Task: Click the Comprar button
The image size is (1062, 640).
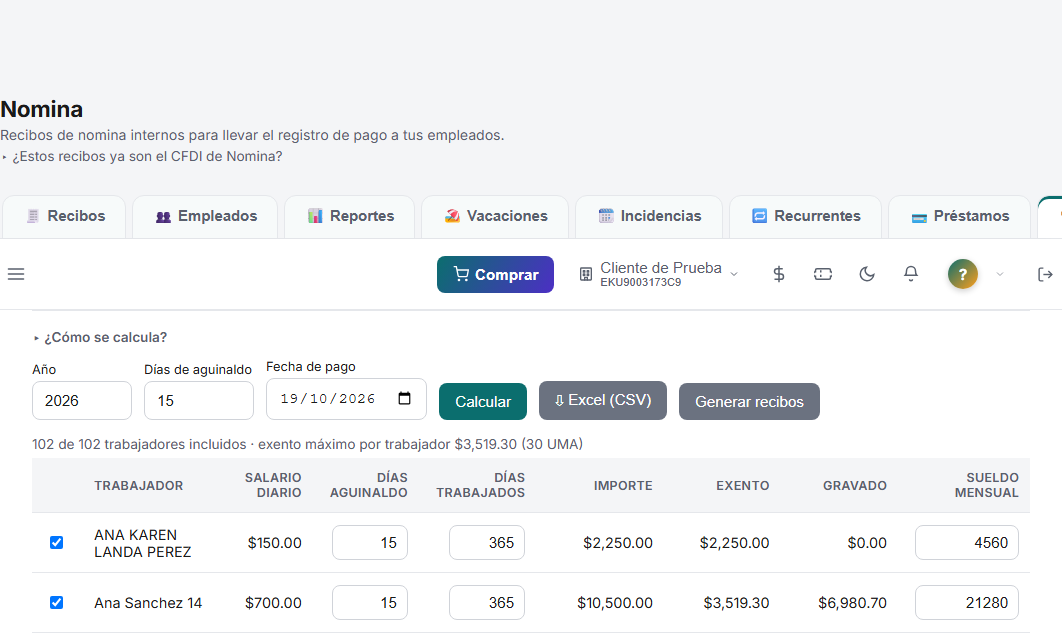Action: tap(495, 274)
